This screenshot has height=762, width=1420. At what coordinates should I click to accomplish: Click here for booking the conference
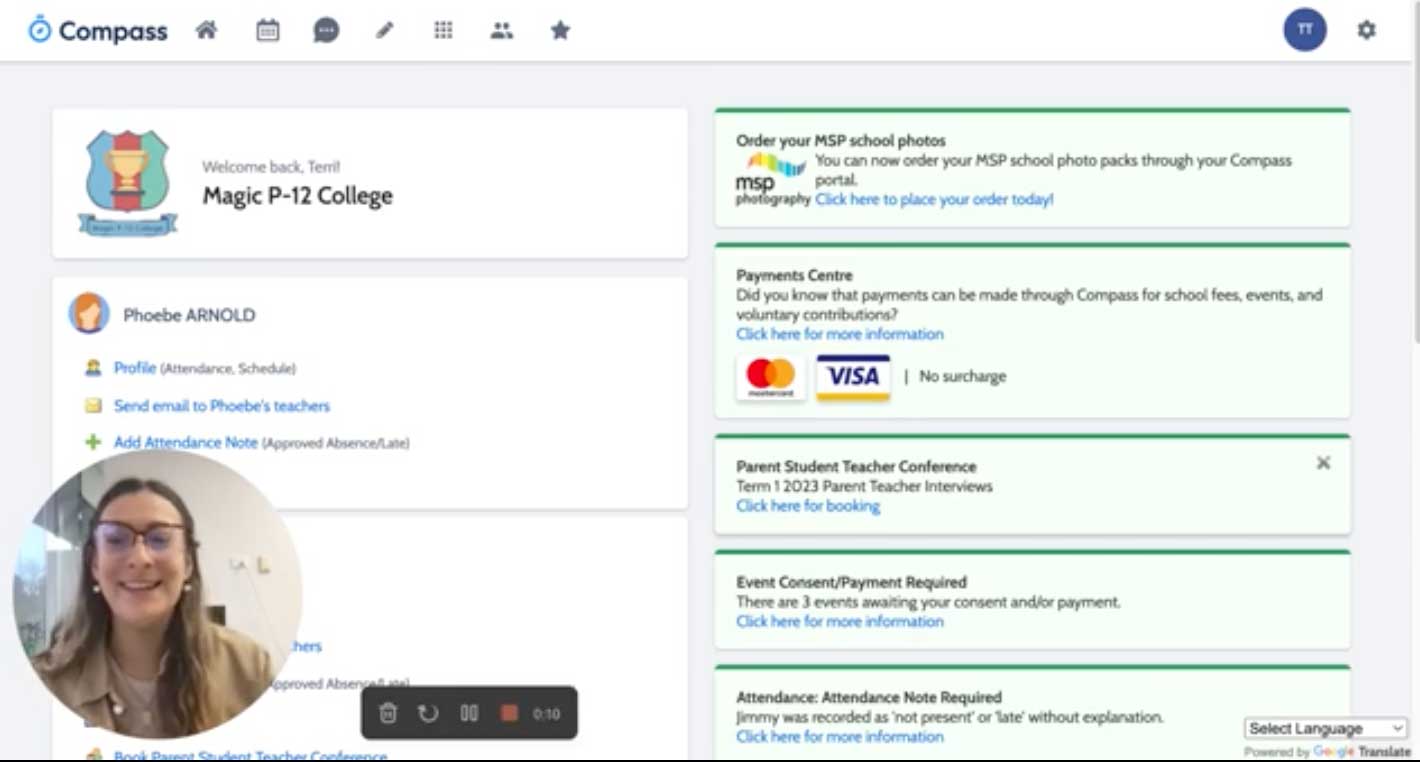807,506
